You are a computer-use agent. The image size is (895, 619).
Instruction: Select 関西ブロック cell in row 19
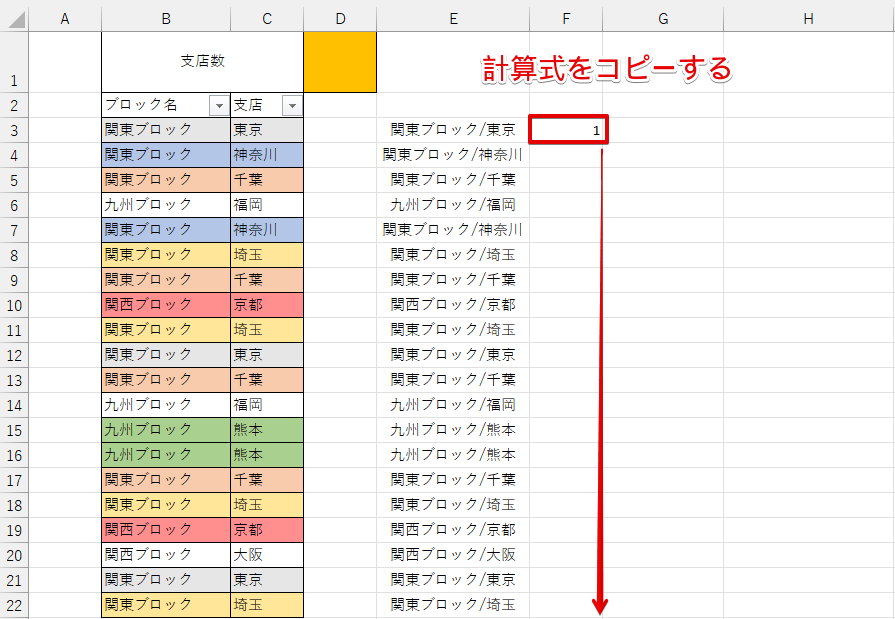(x=166, y=530)
